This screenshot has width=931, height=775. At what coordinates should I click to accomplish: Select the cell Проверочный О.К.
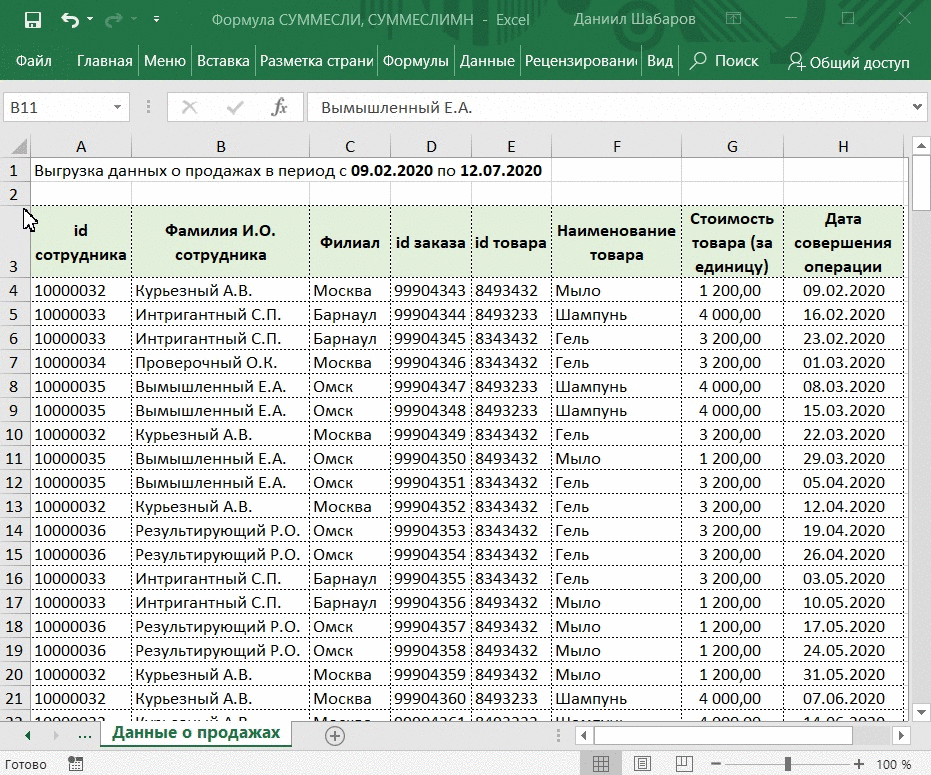(220, 362)
